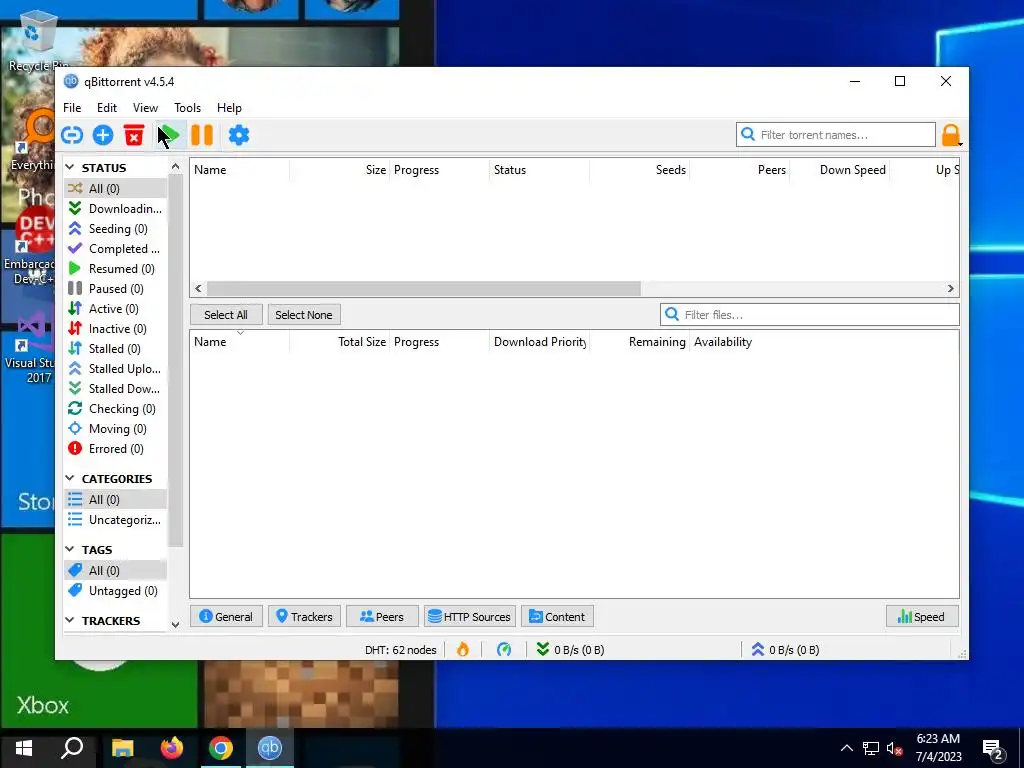Screen dimensions: 1024x768
Task: Collapse the CATEGORIES section chevron
Action: 71,479
